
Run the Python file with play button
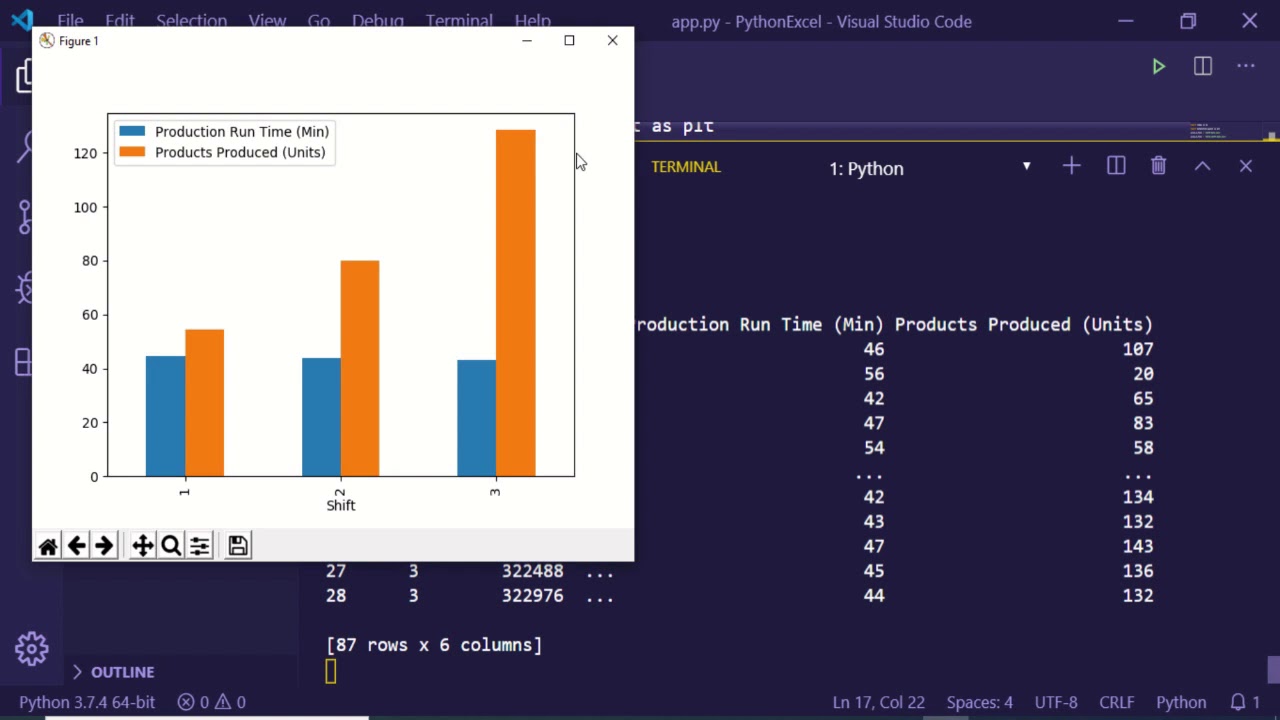point(1158,67)
